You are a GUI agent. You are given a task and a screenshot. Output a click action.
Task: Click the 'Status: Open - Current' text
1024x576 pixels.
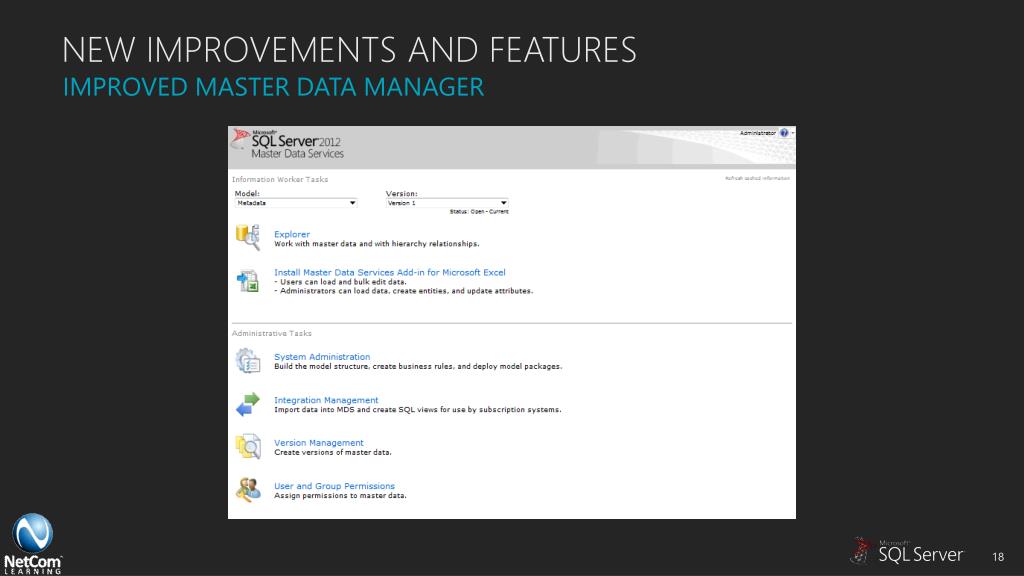click(479, 212)
